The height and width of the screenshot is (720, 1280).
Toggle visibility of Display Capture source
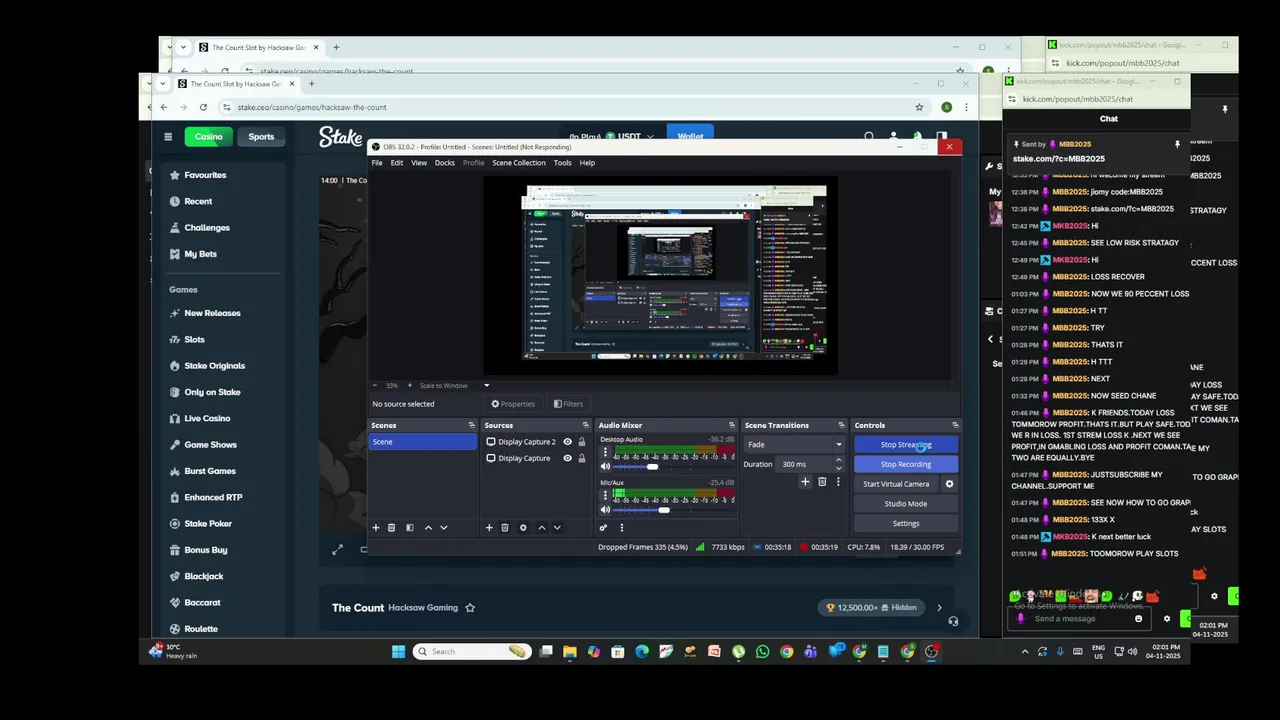coord(567,458)
